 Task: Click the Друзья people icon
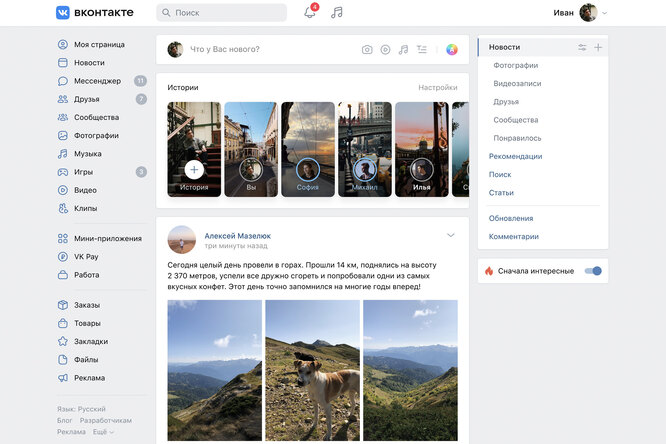[x=62, y=99]
